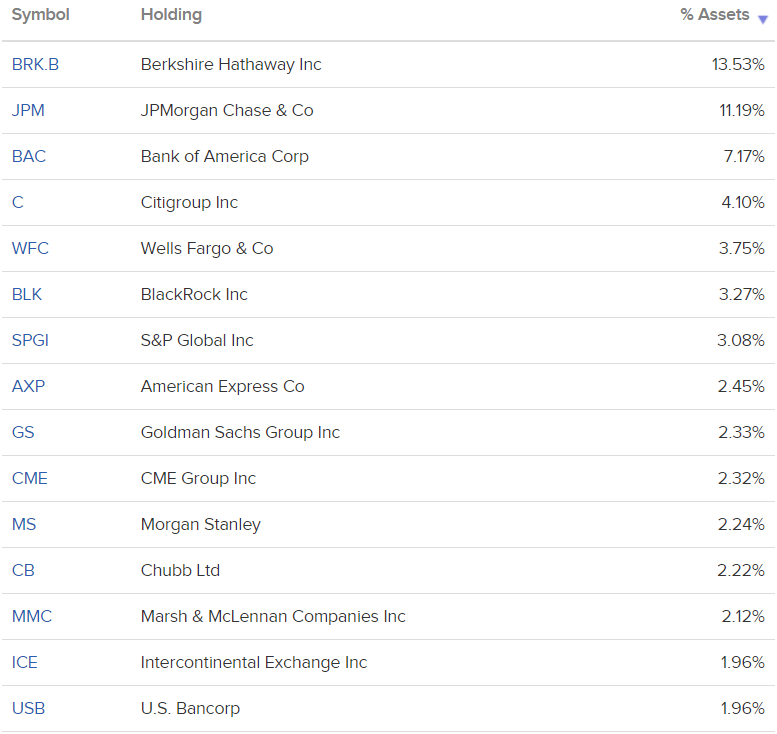Open the SPGI ticker link
Viewport: 777px width, 734px height.
point(30,340)
